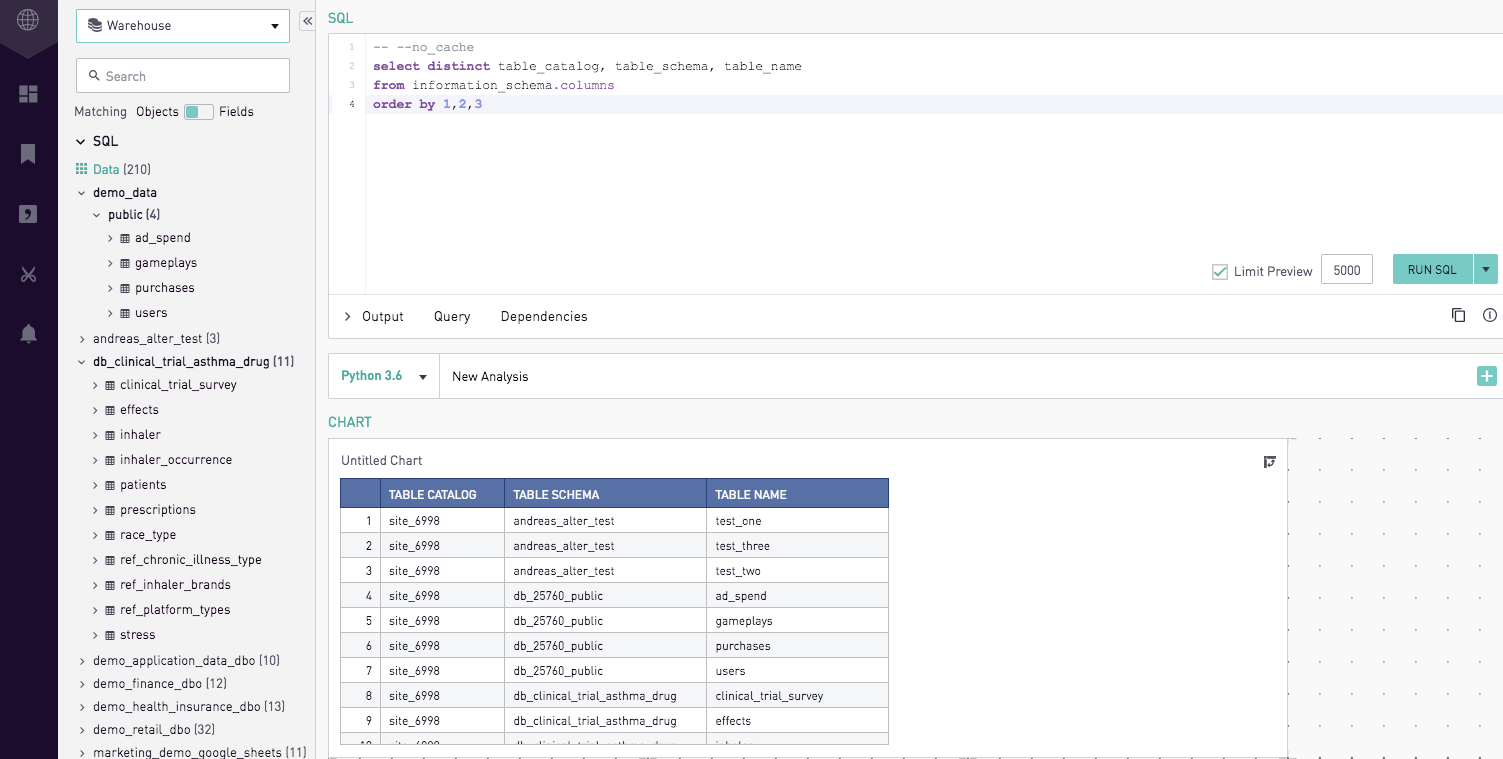Viewport: 1503px width, 759px height.
Task: Click the test_three cell in results table
Action: click(x=797, y=546)
